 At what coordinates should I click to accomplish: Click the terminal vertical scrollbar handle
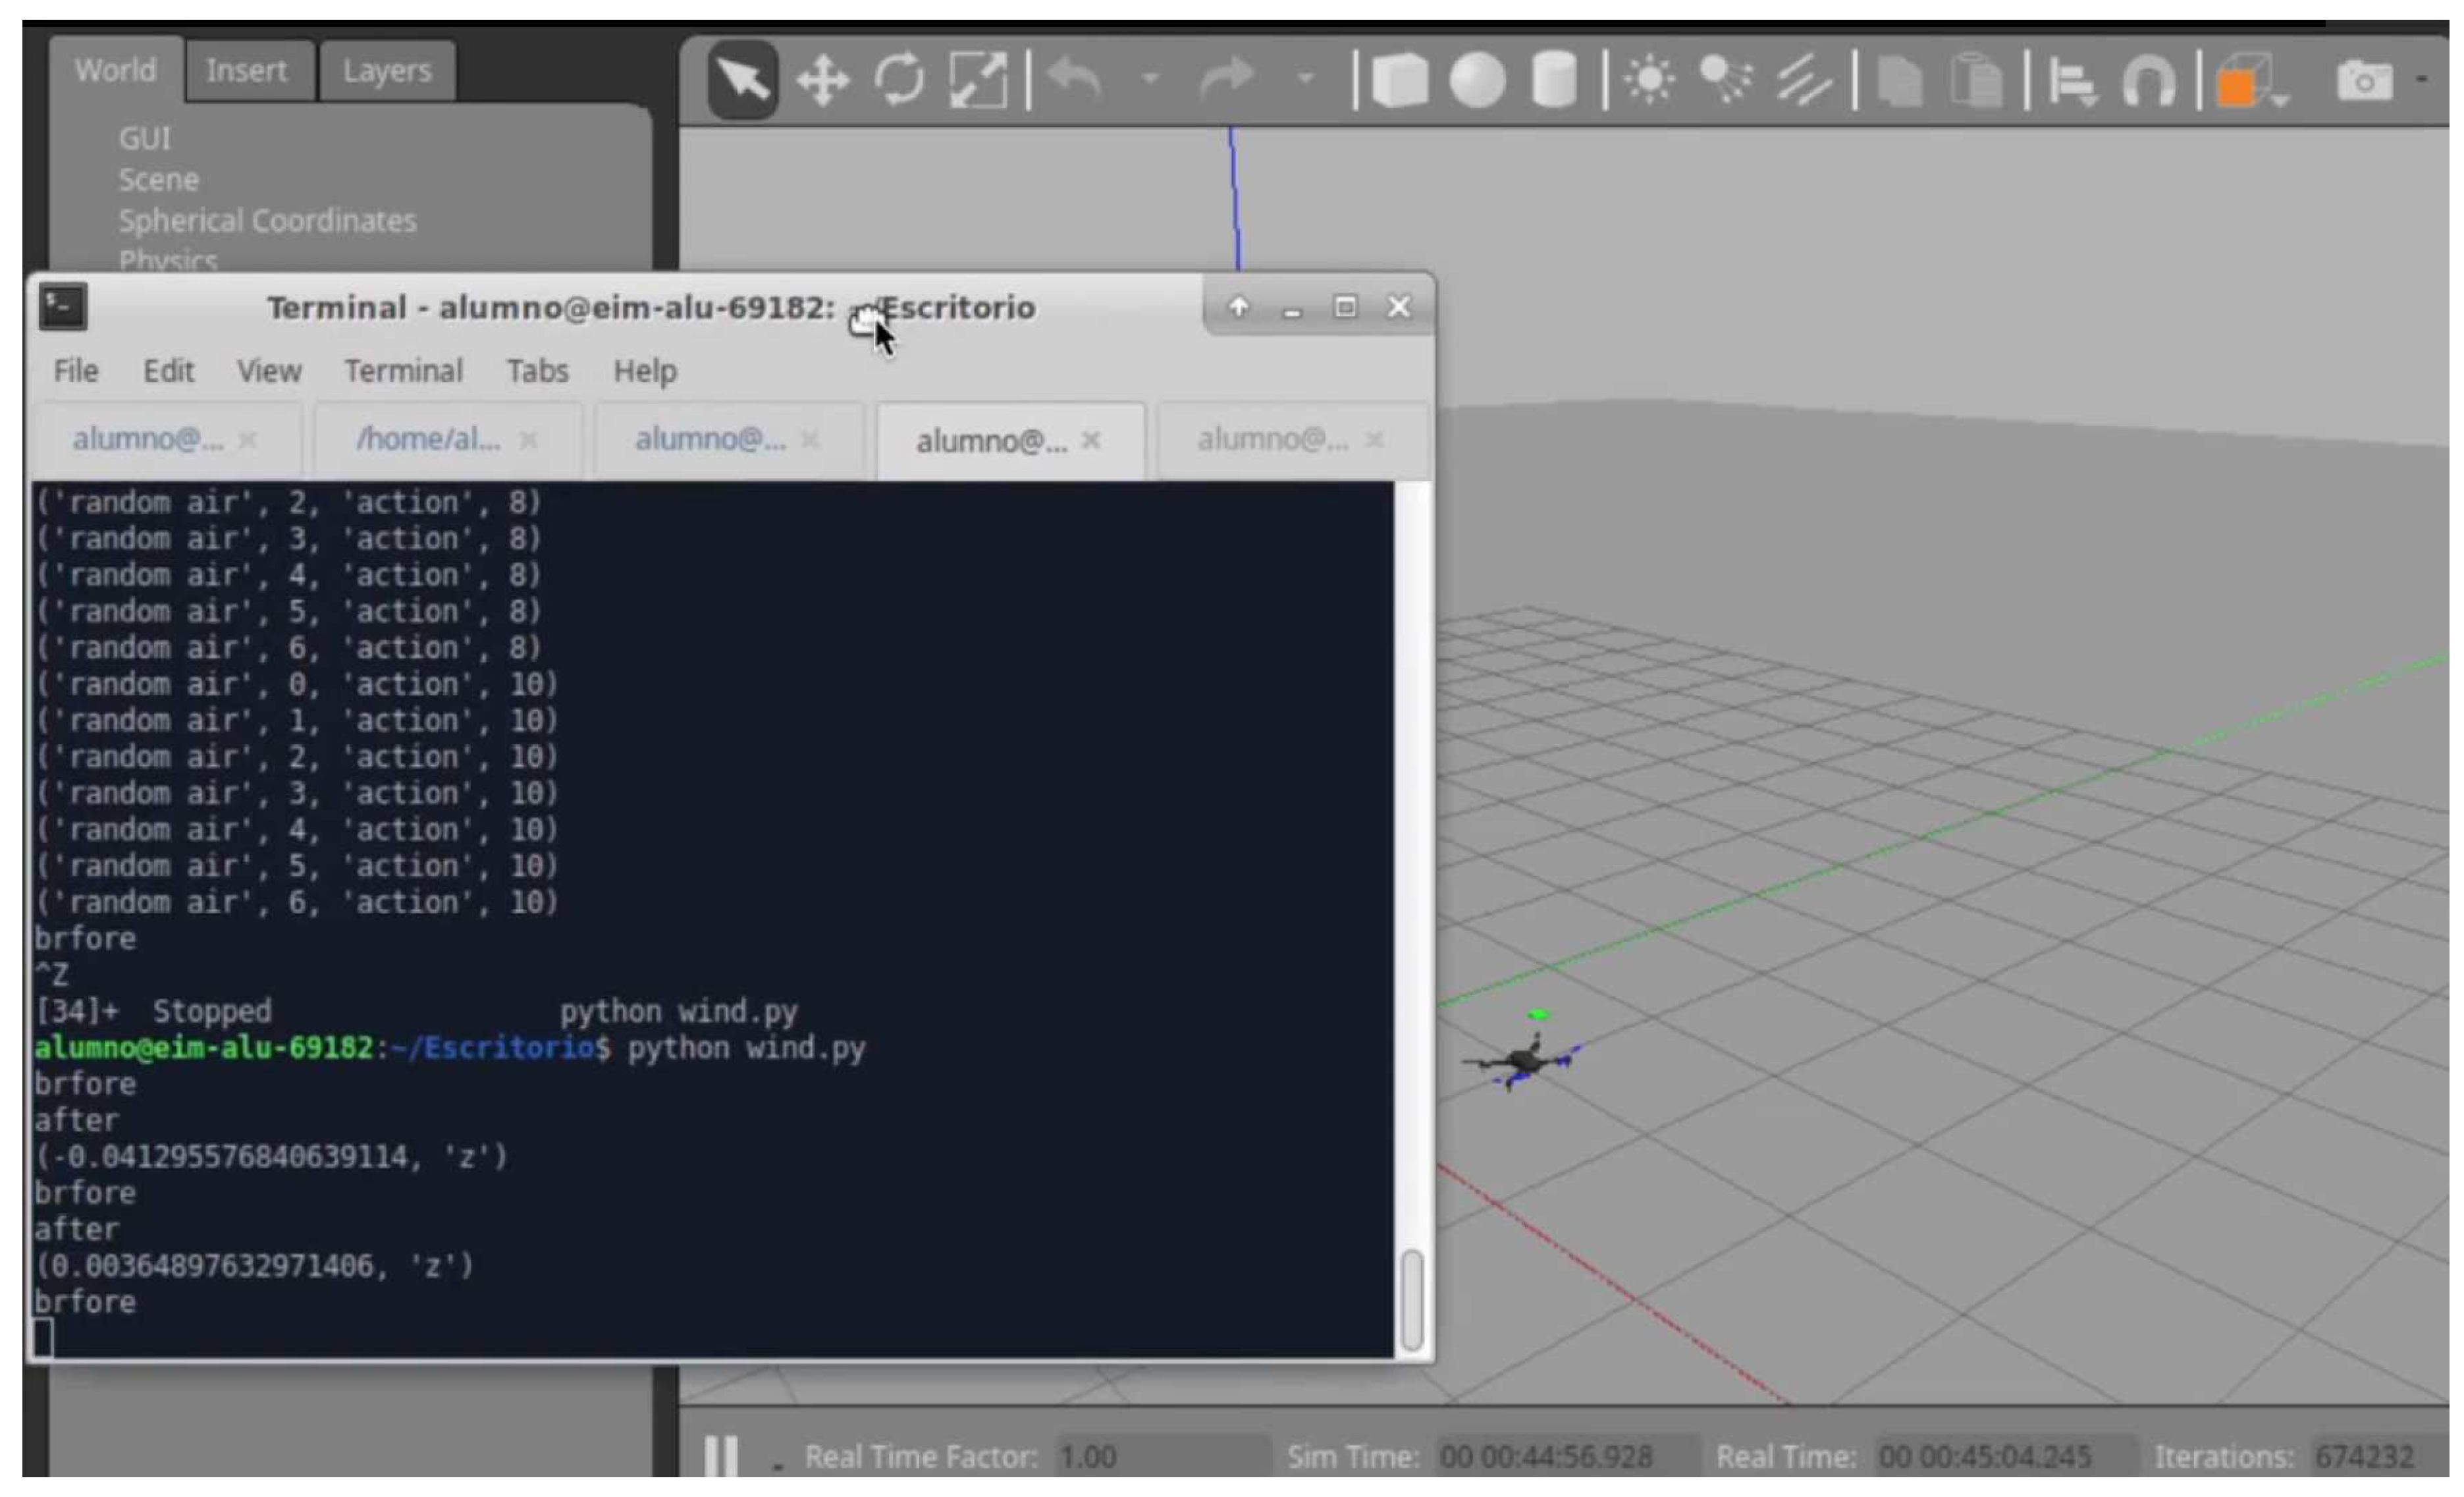[x=1412, y=1299]
